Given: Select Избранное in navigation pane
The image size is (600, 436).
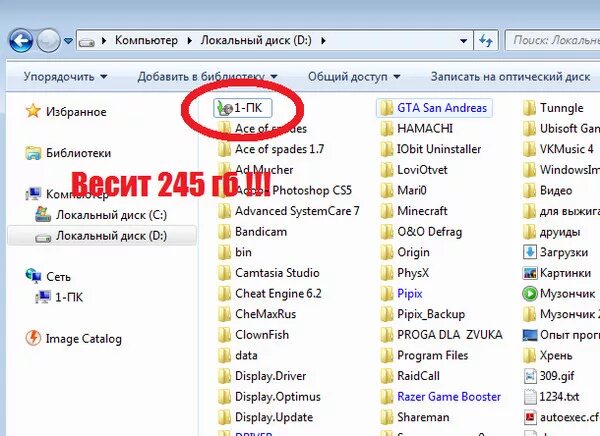Looking at the screenshot, I should (76, 112).
